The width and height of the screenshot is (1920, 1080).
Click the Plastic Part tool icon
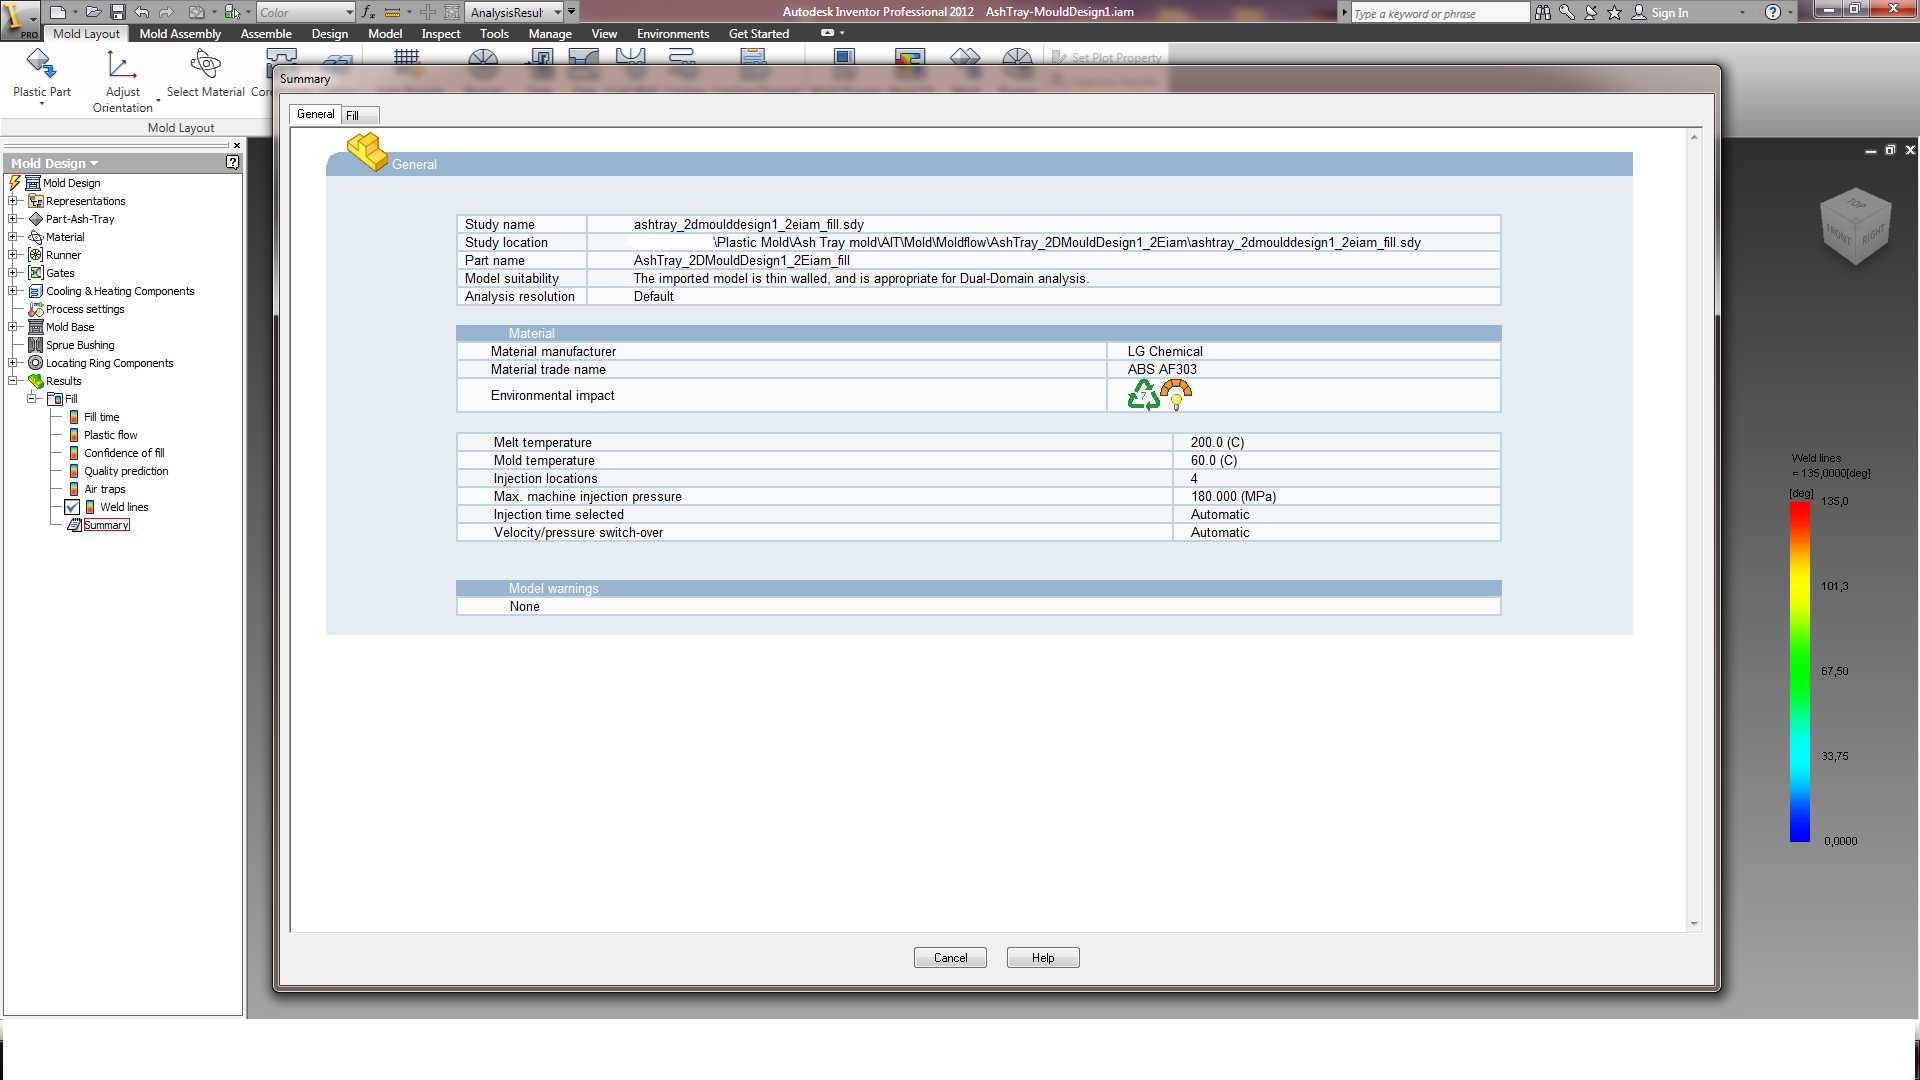tap(41, 65)
